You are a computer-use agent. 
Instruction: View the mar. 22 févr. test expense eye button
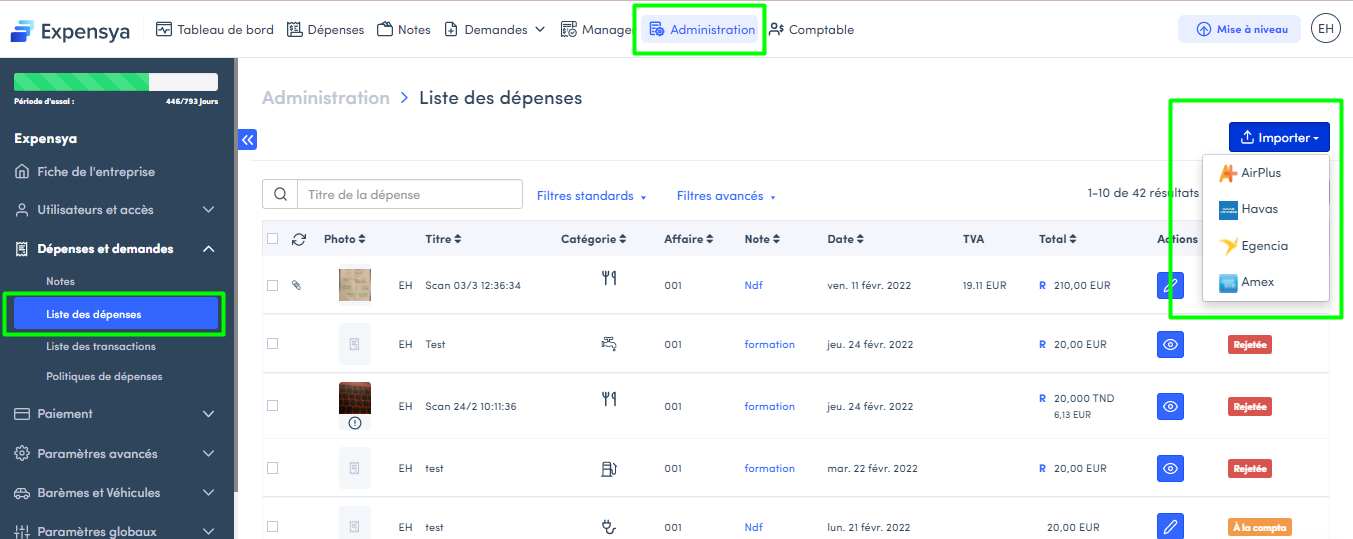[1170, 468]
